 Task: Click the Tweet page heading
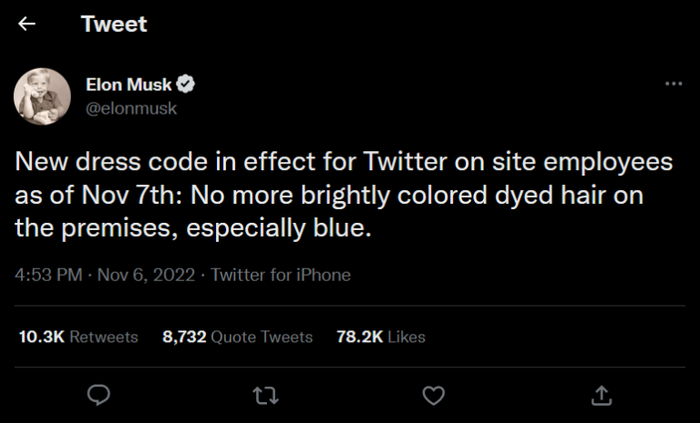114,25
